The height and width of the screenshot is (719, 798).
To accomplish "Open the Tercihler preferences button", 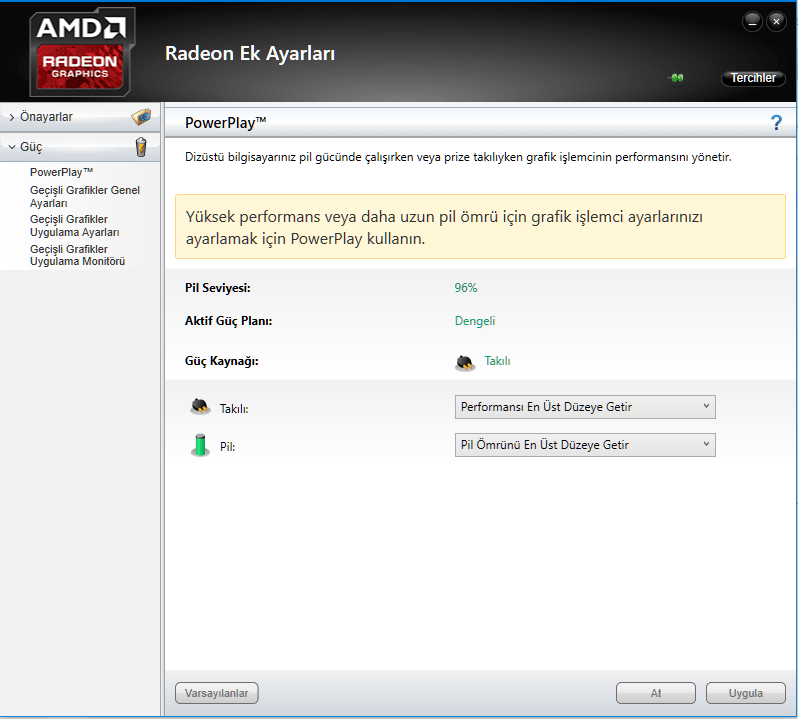I will tap(753, 78).
